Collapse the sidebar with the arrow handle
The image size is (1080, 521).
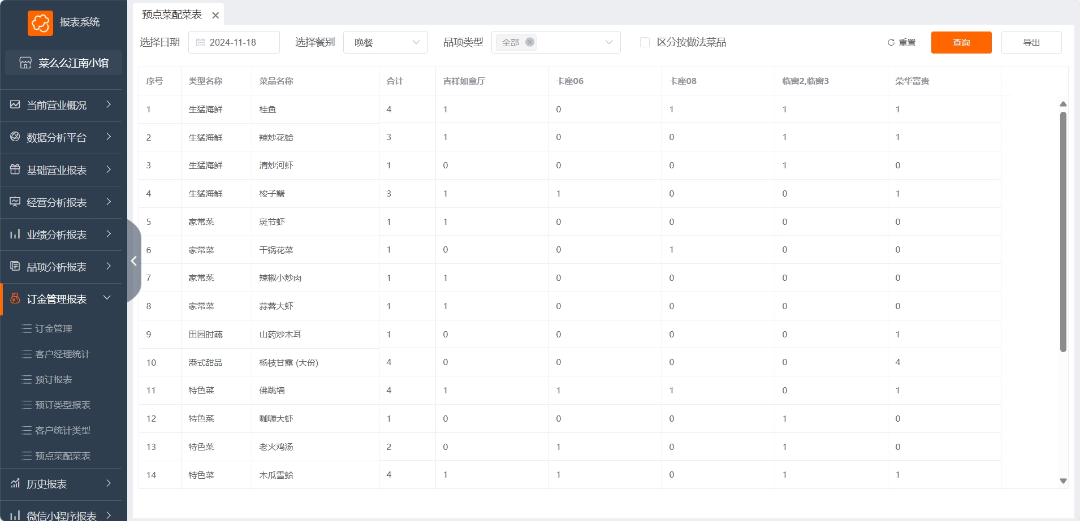pyautogui.click(x=134, y=260)
